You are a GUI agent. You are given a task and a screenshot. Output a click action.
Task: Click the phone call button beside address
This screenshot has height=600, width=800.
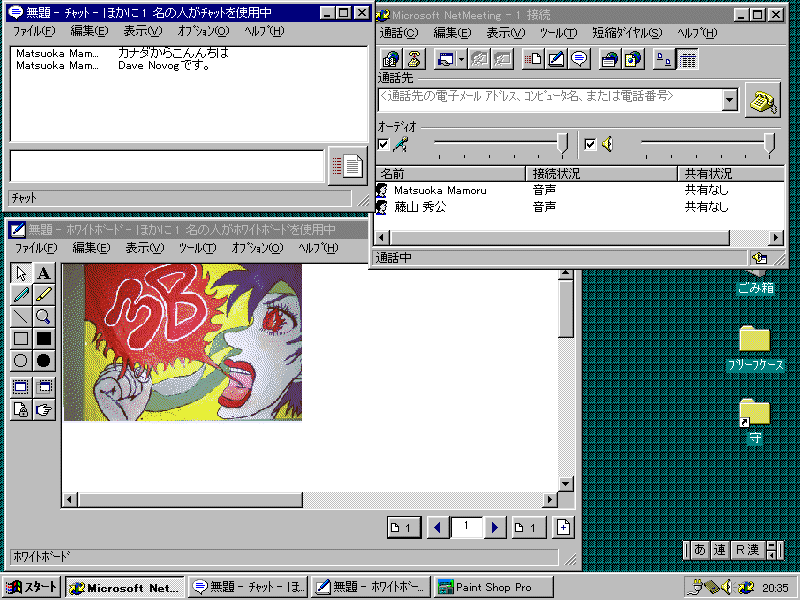coord(762,100)
